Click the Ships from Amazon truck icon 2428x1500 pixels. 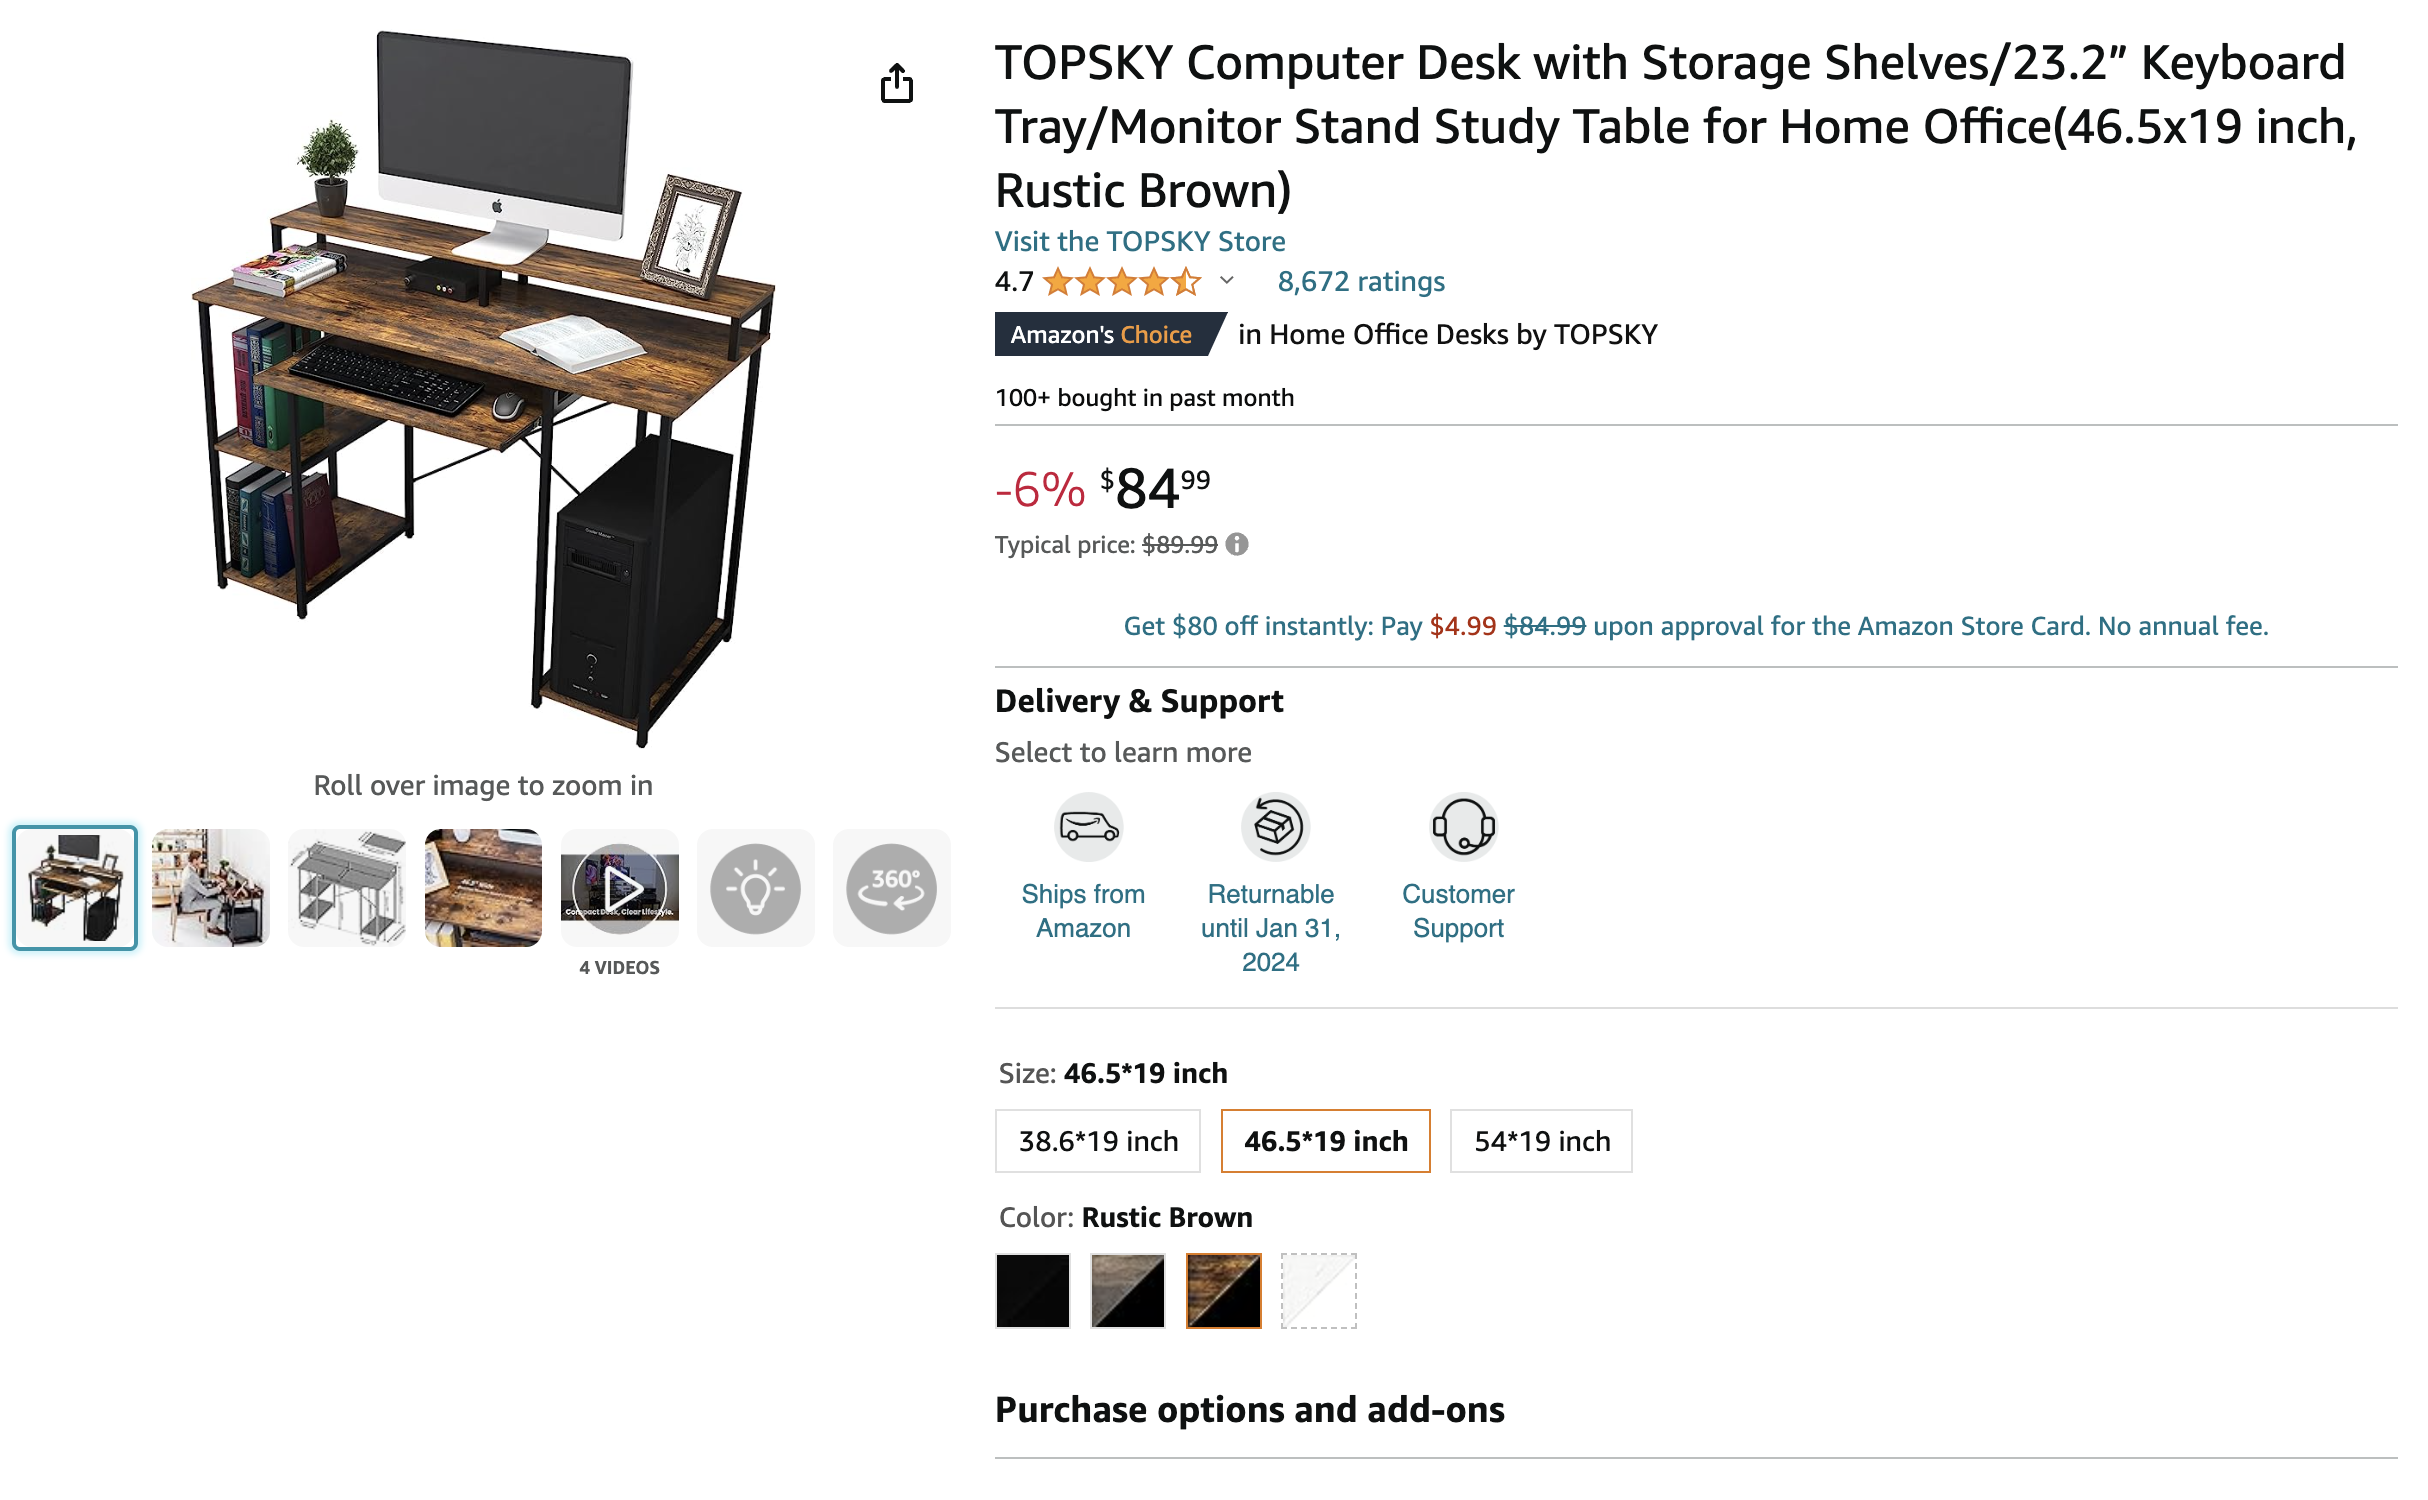[x=1088, y=827]
